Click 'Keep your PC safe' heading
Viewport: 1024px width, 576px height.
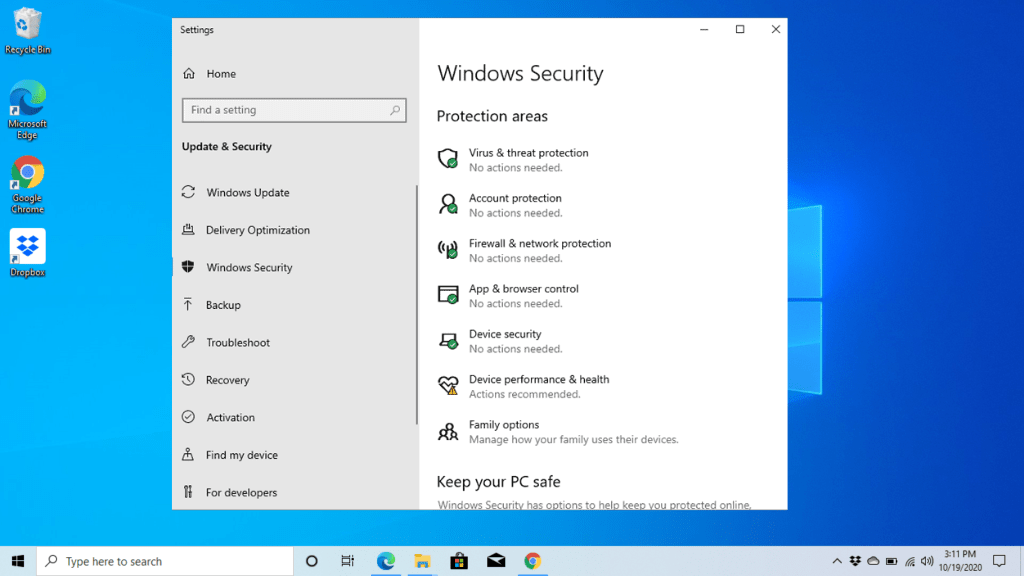pos(498,481)
